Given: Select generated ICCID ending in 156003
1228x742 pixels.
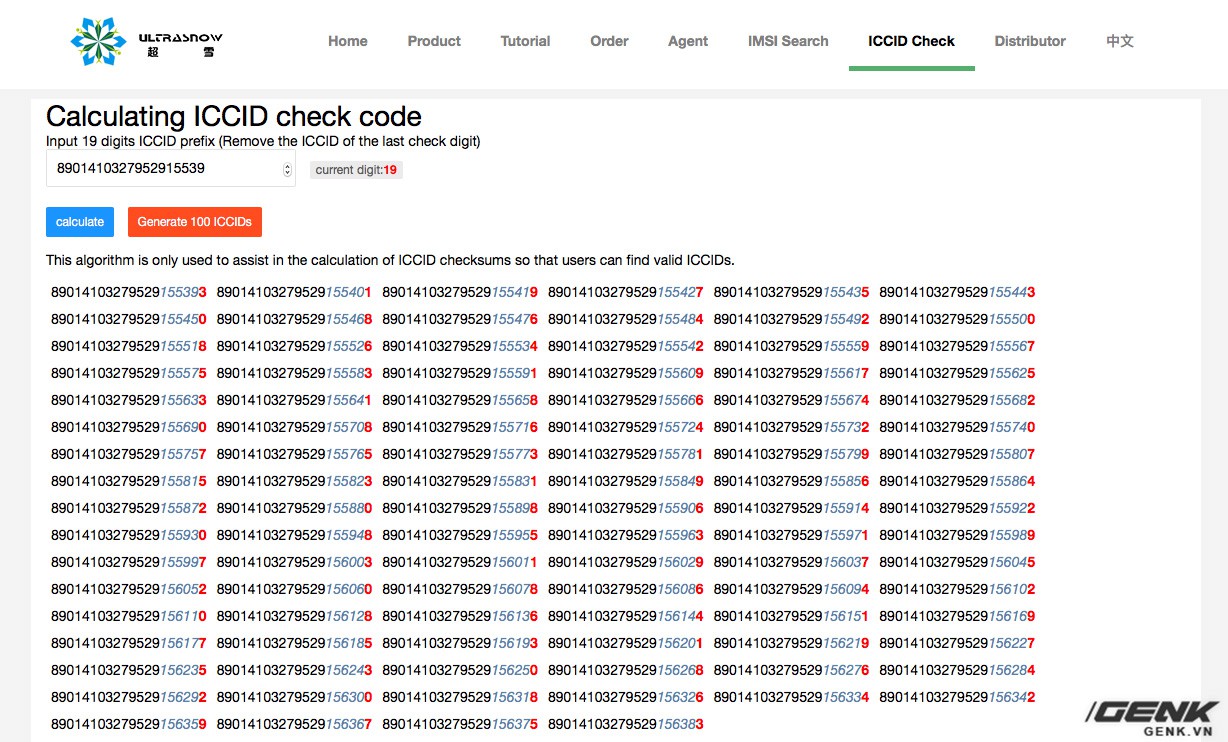Looking at the screenshot, I should pos(294,563).
